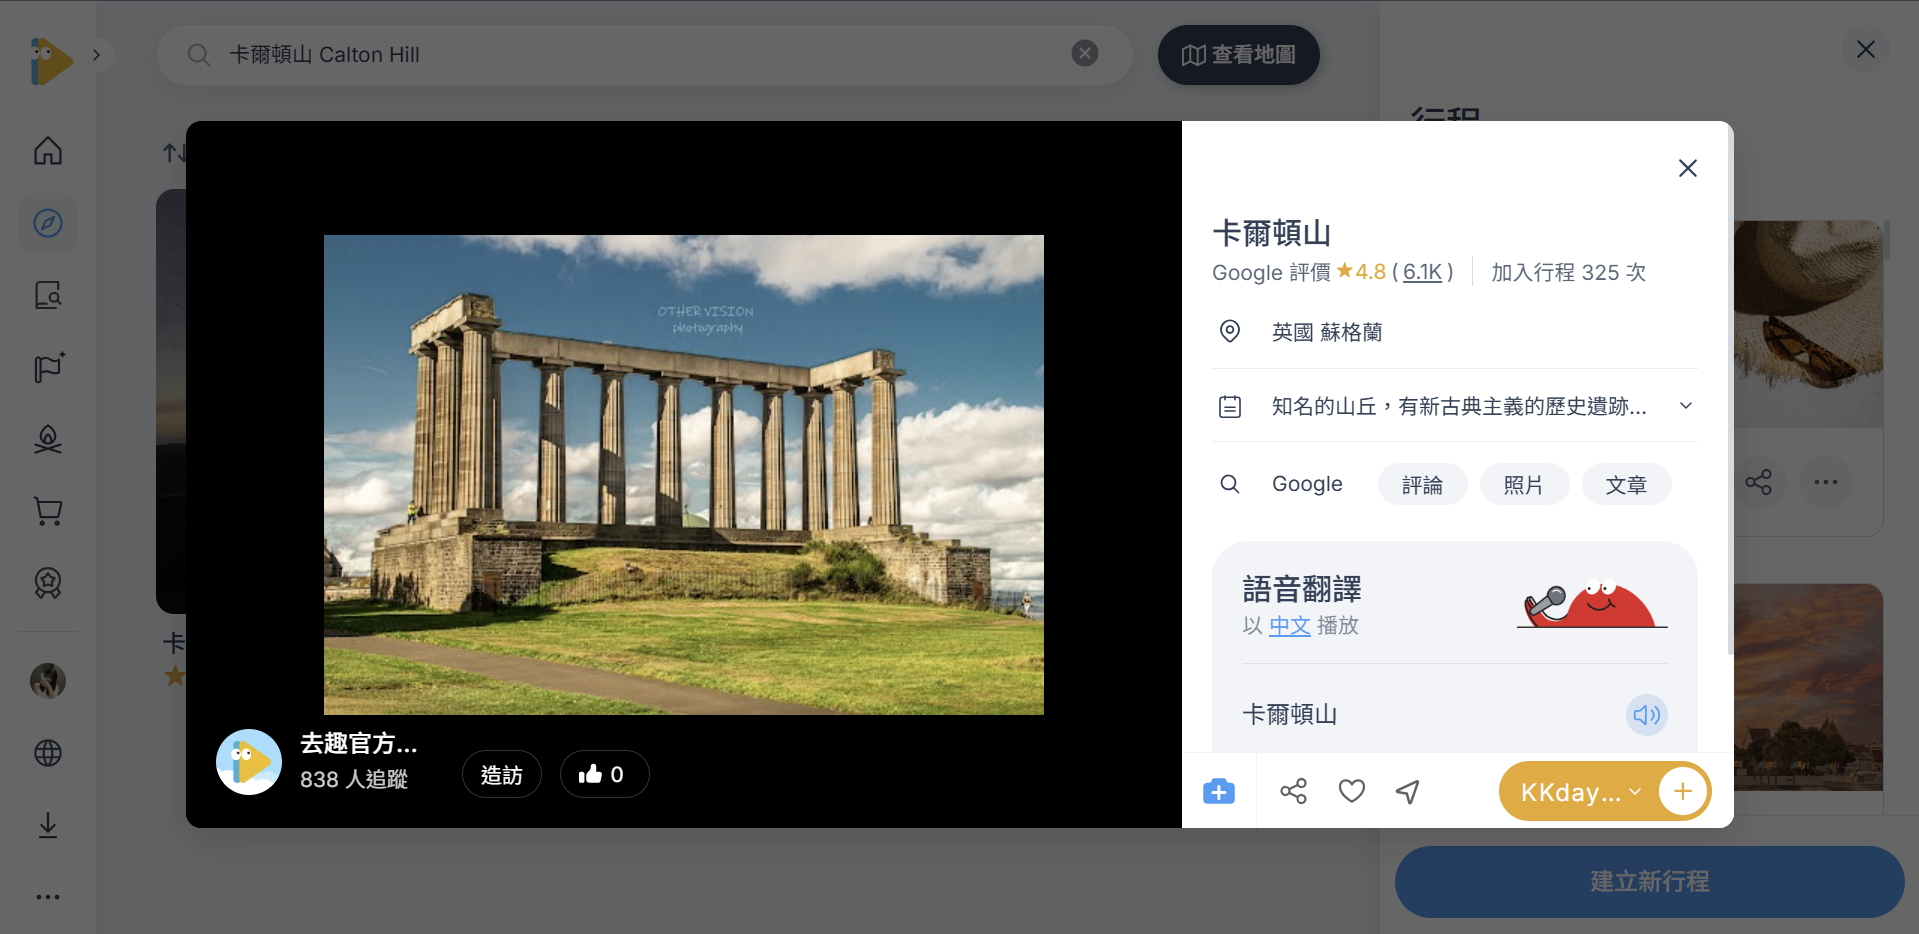The height and width of the screenshot is (934, 1919).
Task: Click the Google search label
Action: [x=1307, y=484]
